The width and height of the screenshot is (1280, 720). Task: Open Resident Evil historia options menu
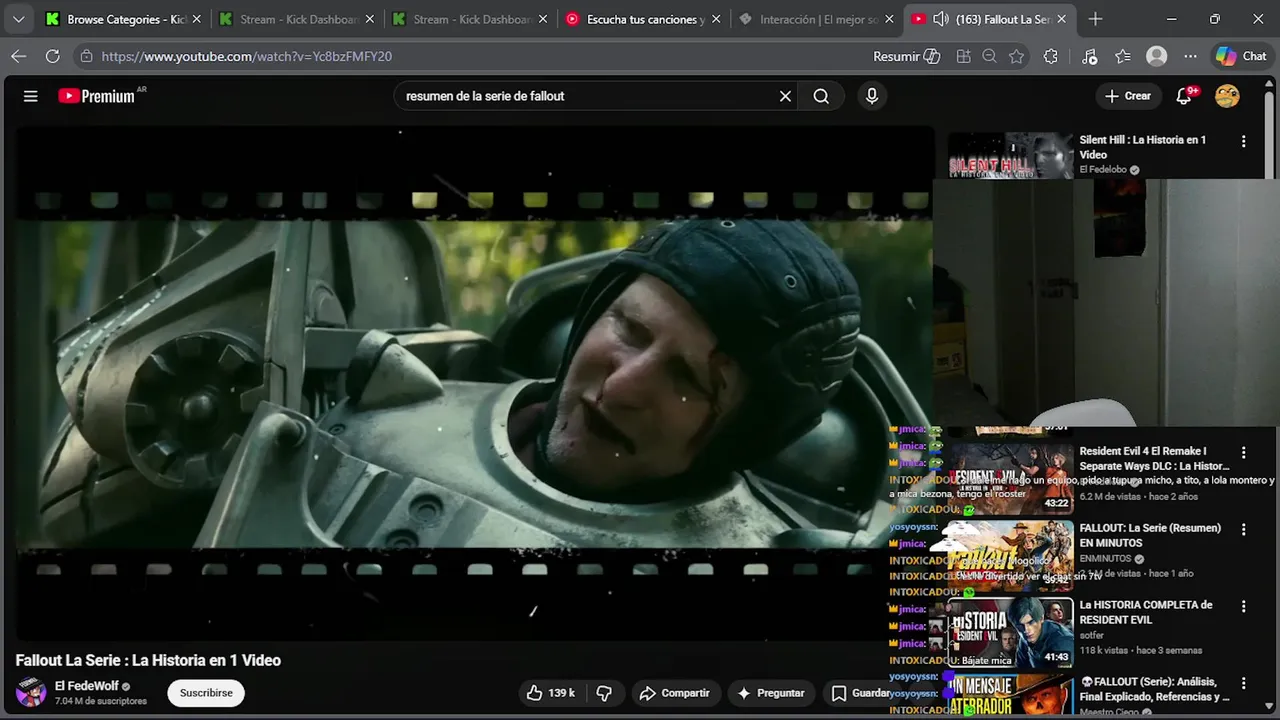pos(1243,606)
